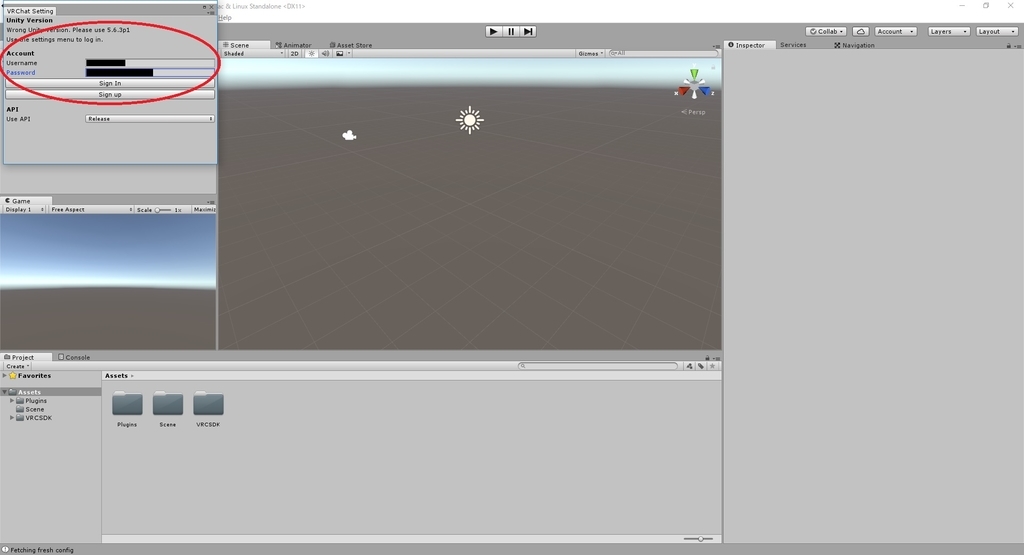Expand the Favorites tree arrow
The width and height of the screenshot is (1024, 555).
(5, 376)
